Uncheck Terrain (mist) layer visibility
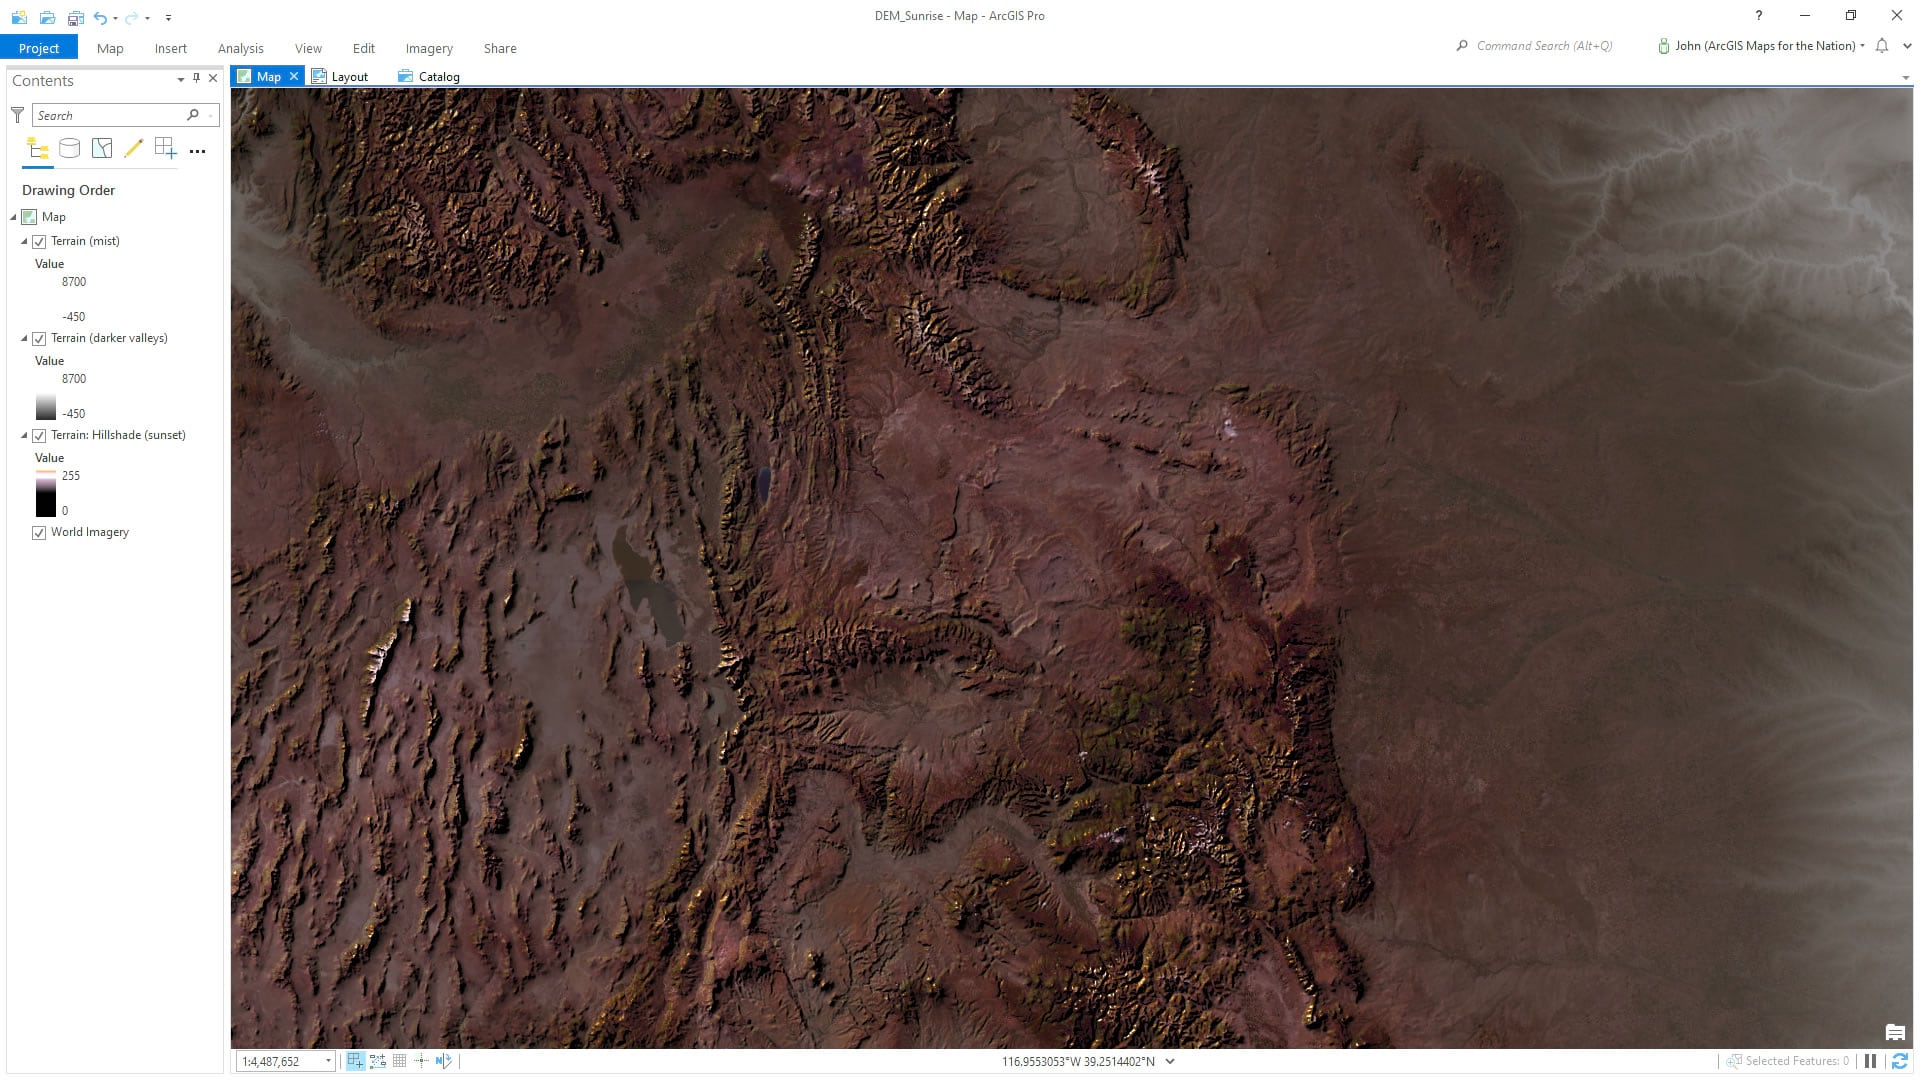The image size is (1920, 1080). coord(39,241)
